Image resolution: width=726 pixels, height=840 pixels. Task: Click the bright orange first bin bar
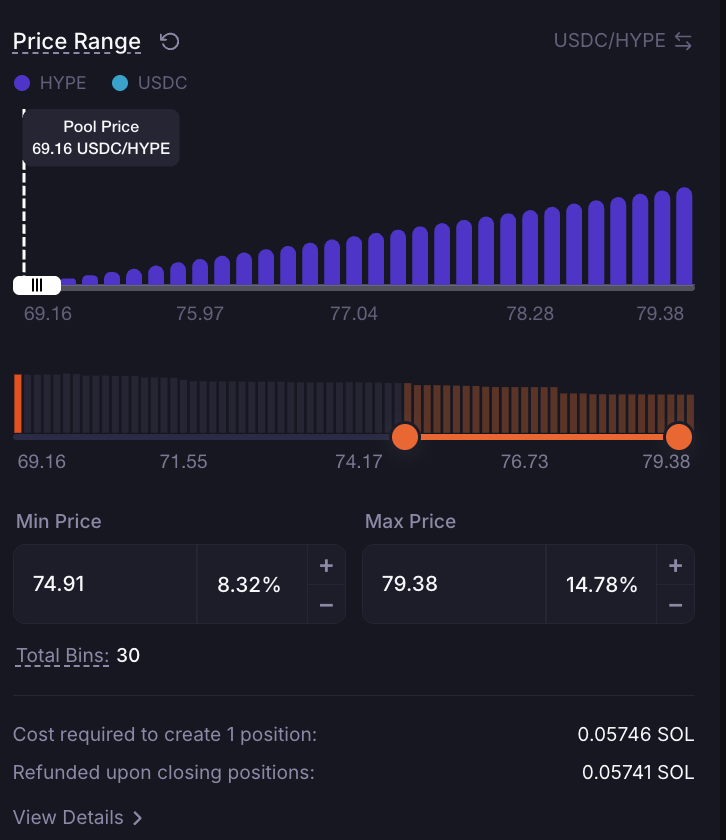(18, 403)
